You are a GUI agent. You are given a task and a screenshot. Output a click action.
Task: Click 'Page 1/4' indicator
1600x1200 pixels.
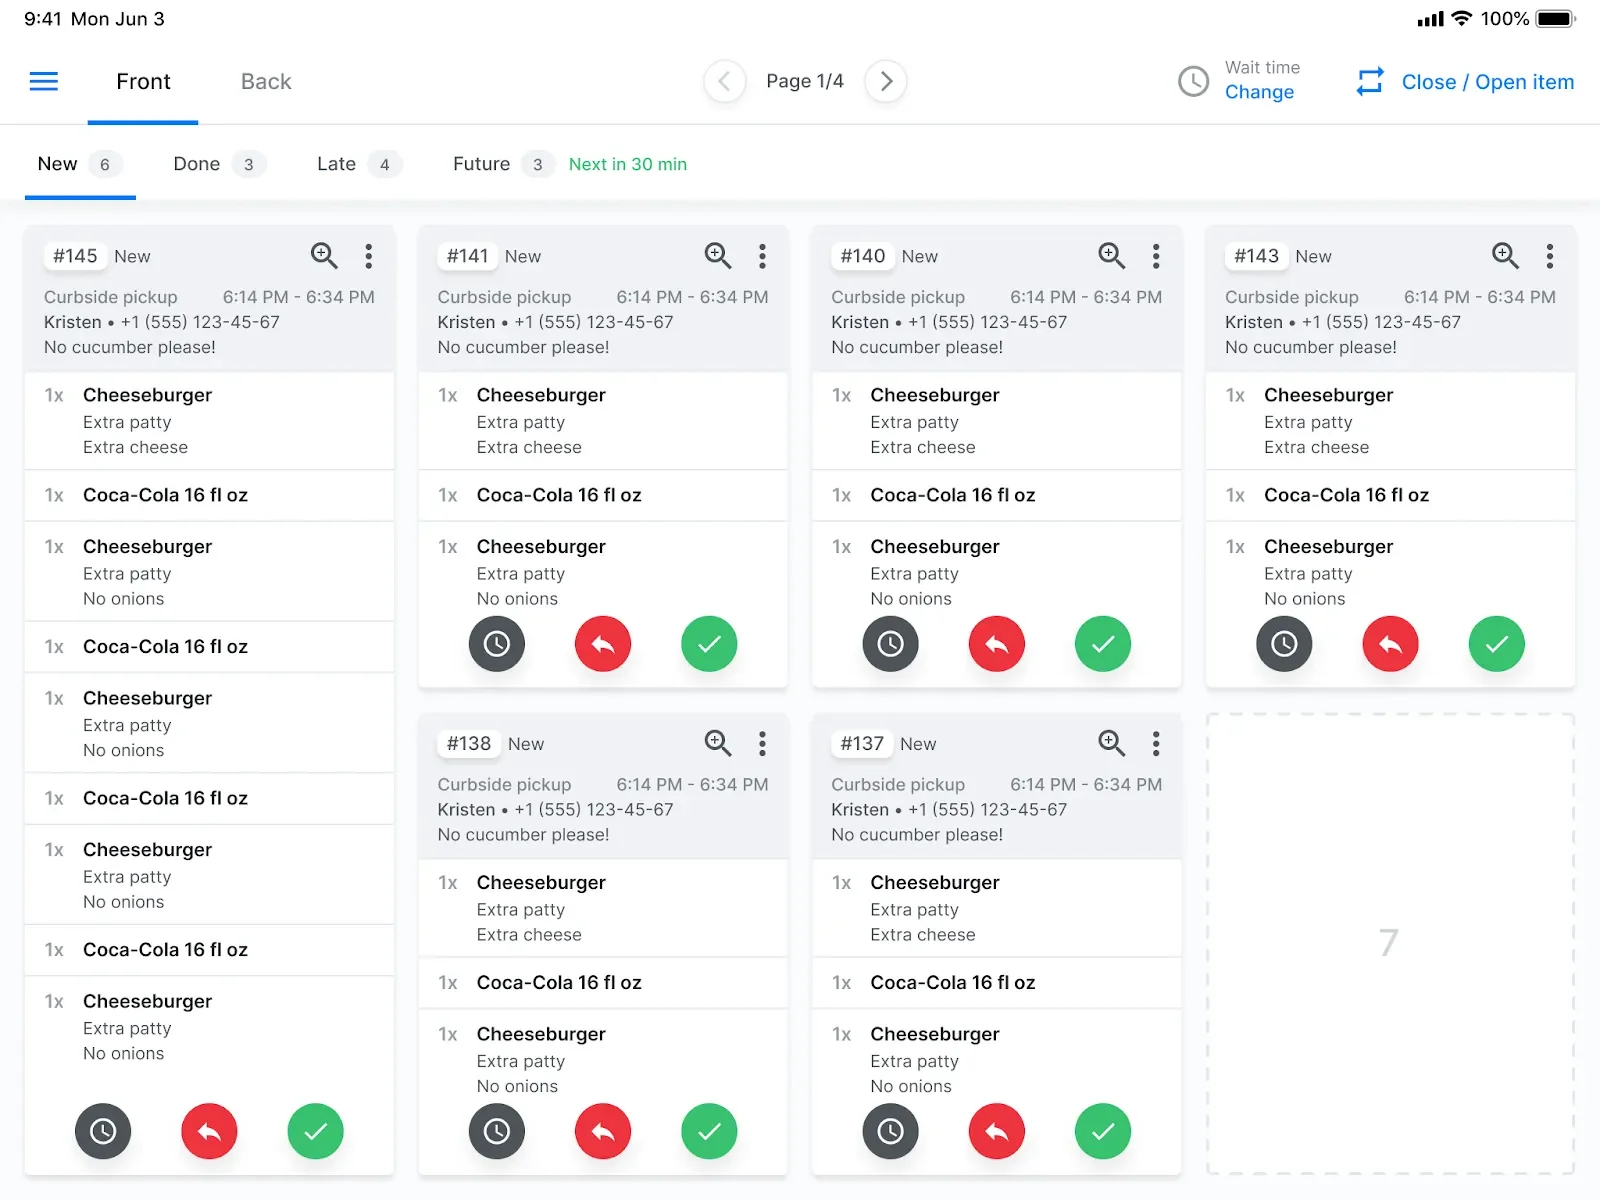(805, 81)
